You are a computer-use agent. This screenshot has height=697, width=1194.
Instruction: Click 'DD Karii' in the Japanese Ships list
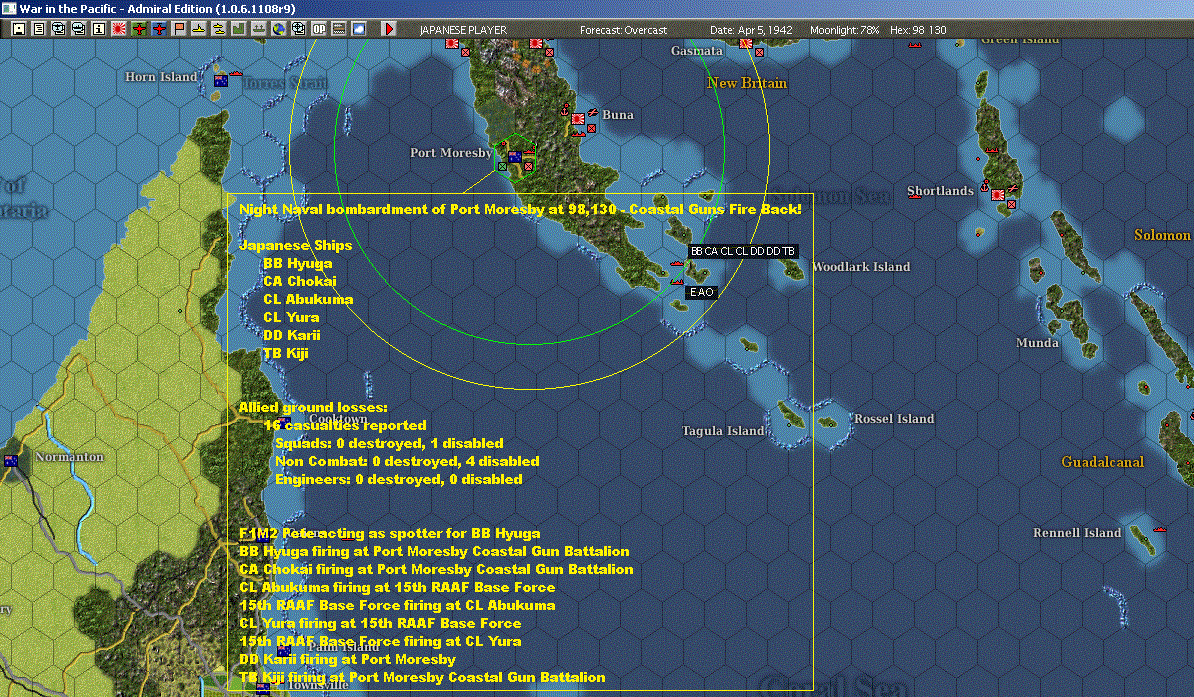(292, 335)
